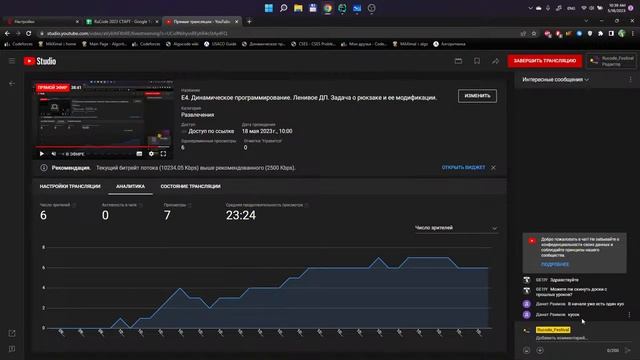Viewport: 640px width, 360px height.
Task: Open a new browser tab
Action: pyautogui.click(x=249, y=22)
